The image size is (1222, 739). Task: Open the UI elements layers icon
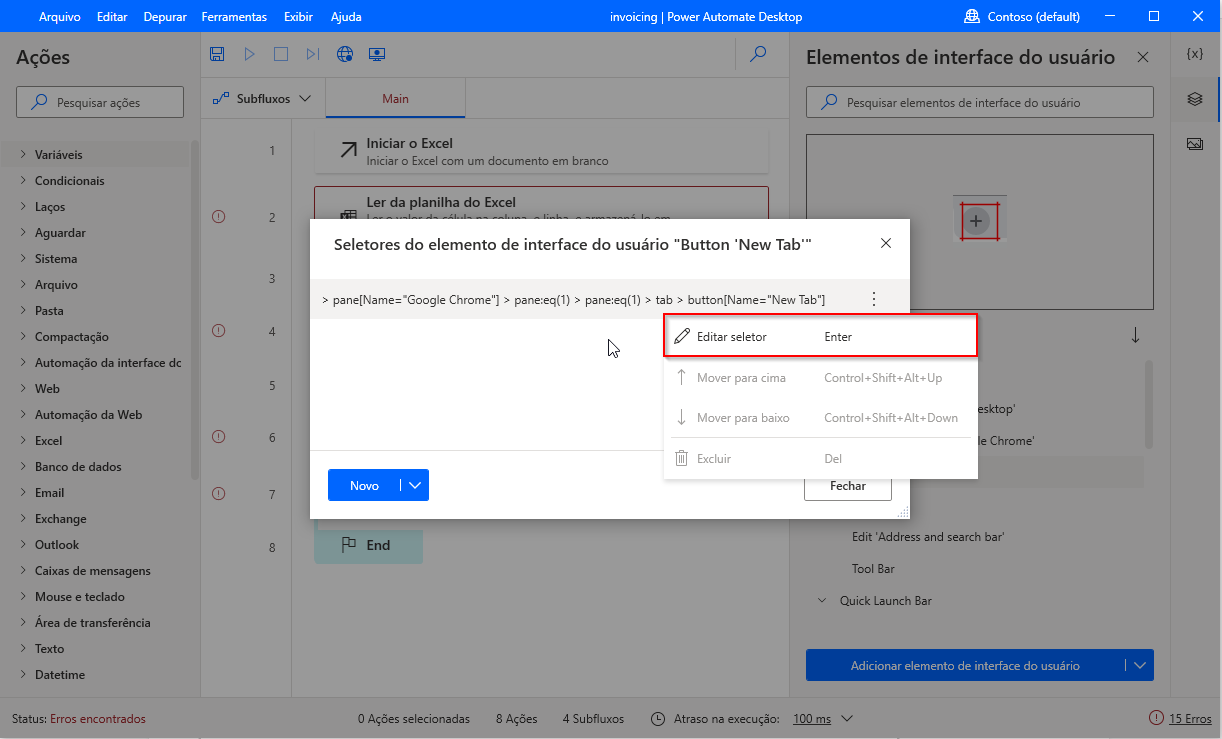pyautogui.click(x=1194, y=99)
